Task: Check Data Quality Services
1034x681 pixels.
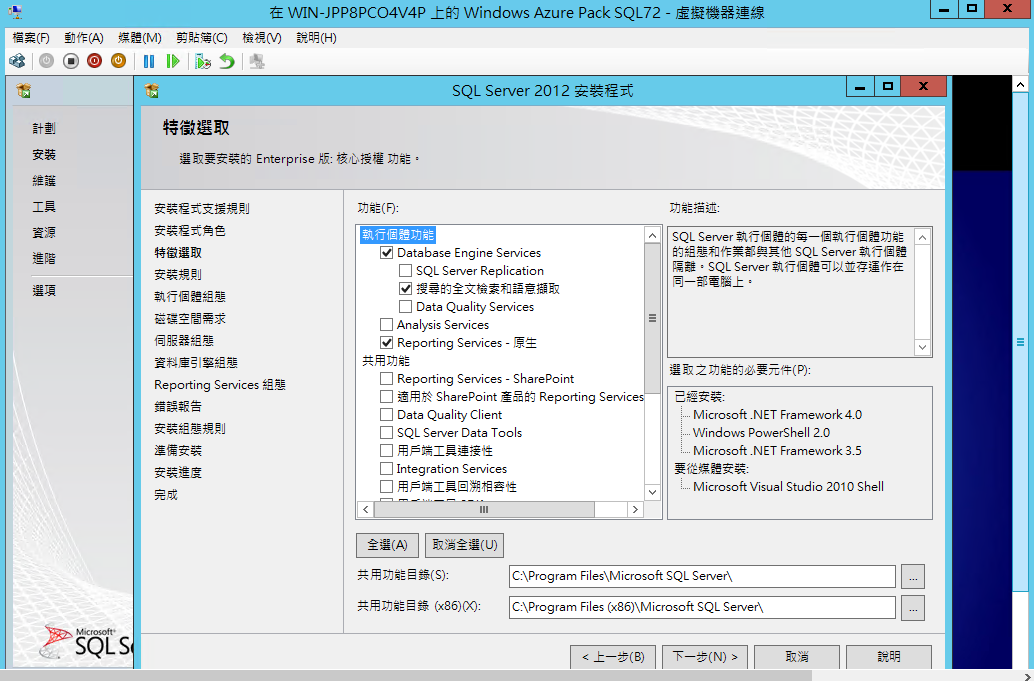Action: coord(406,307)
